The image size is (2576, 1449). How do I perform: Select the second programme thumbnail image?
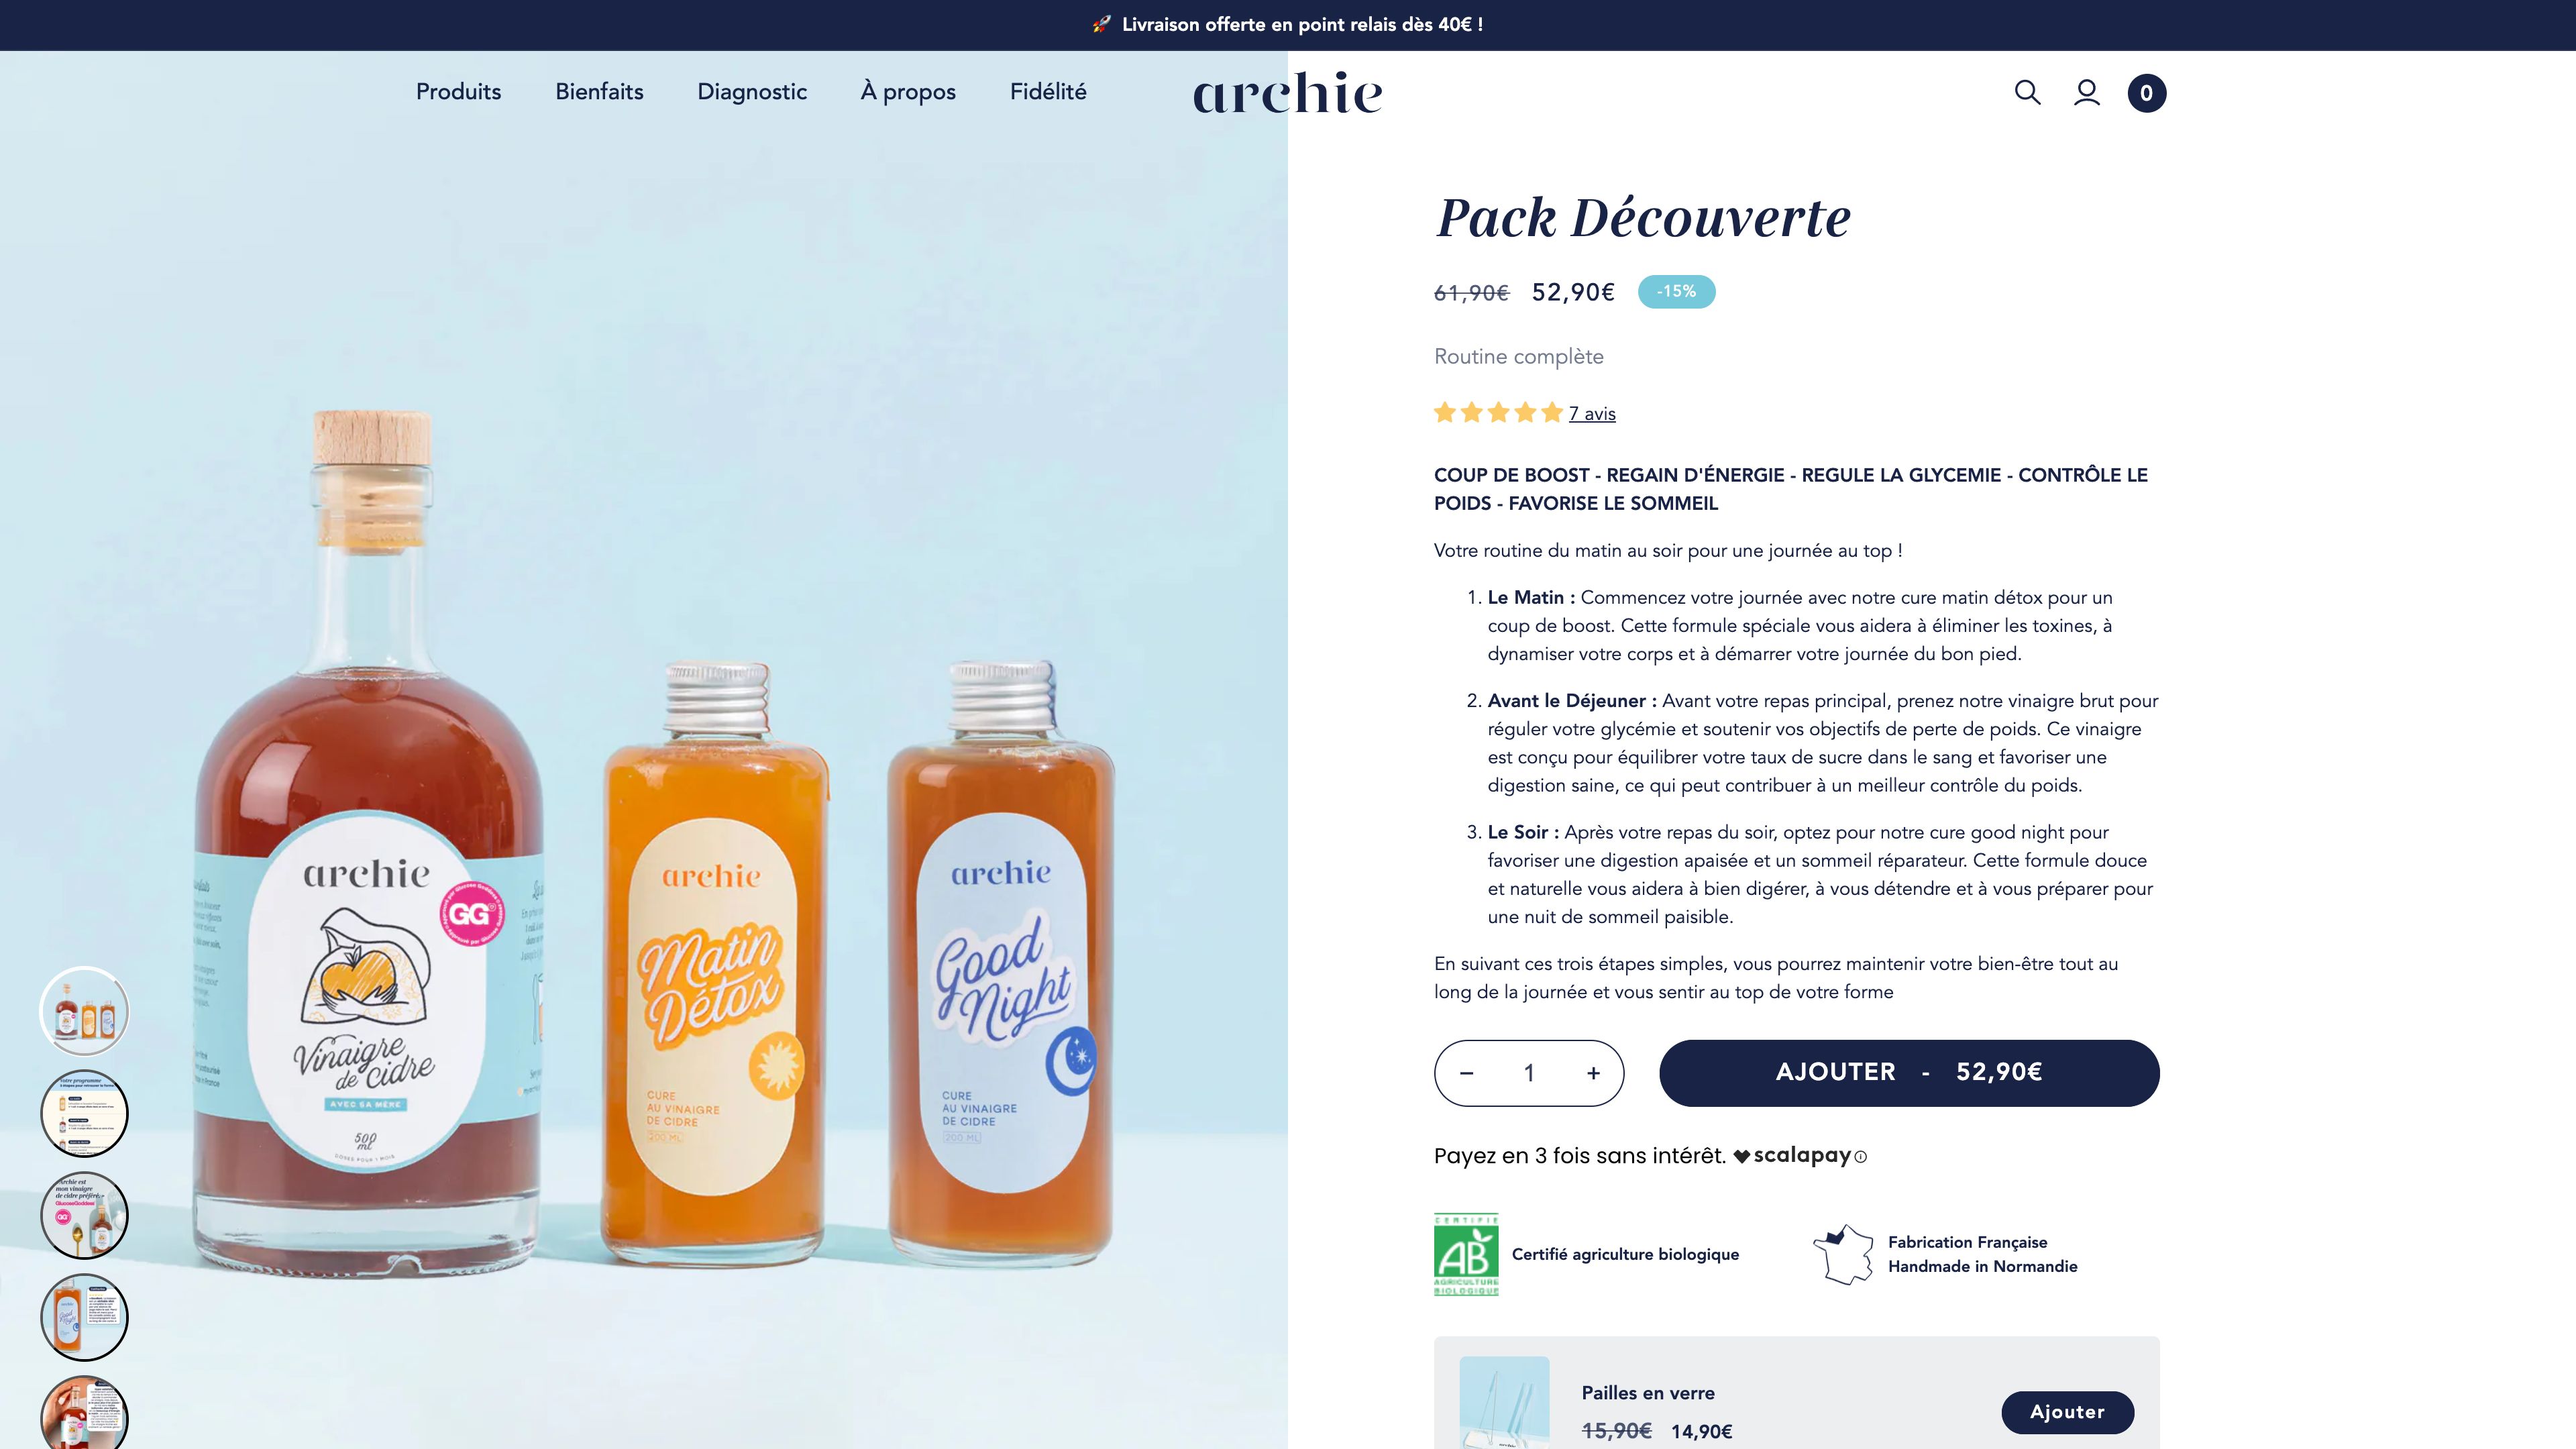[x=84, y=1113]
